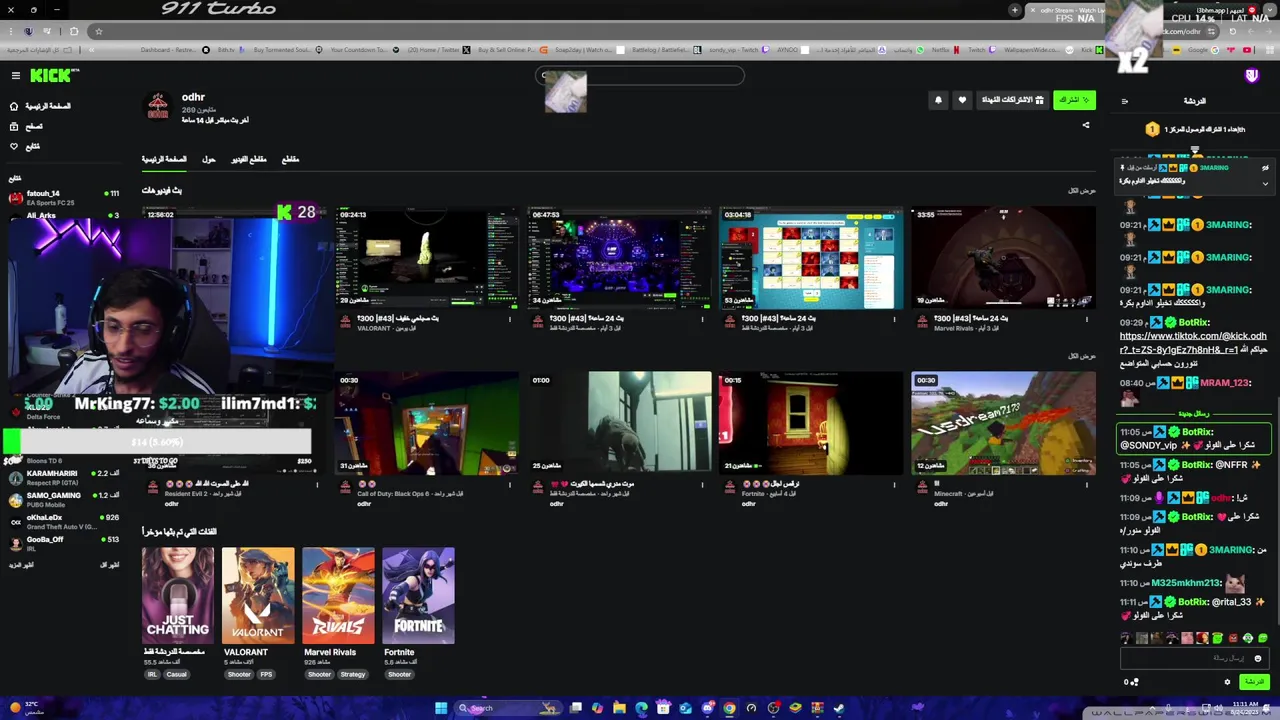Click View all next to the clips section
Image resolution: width=1280 pixels, height=720 pixels.
click(x=1082, y=355)
